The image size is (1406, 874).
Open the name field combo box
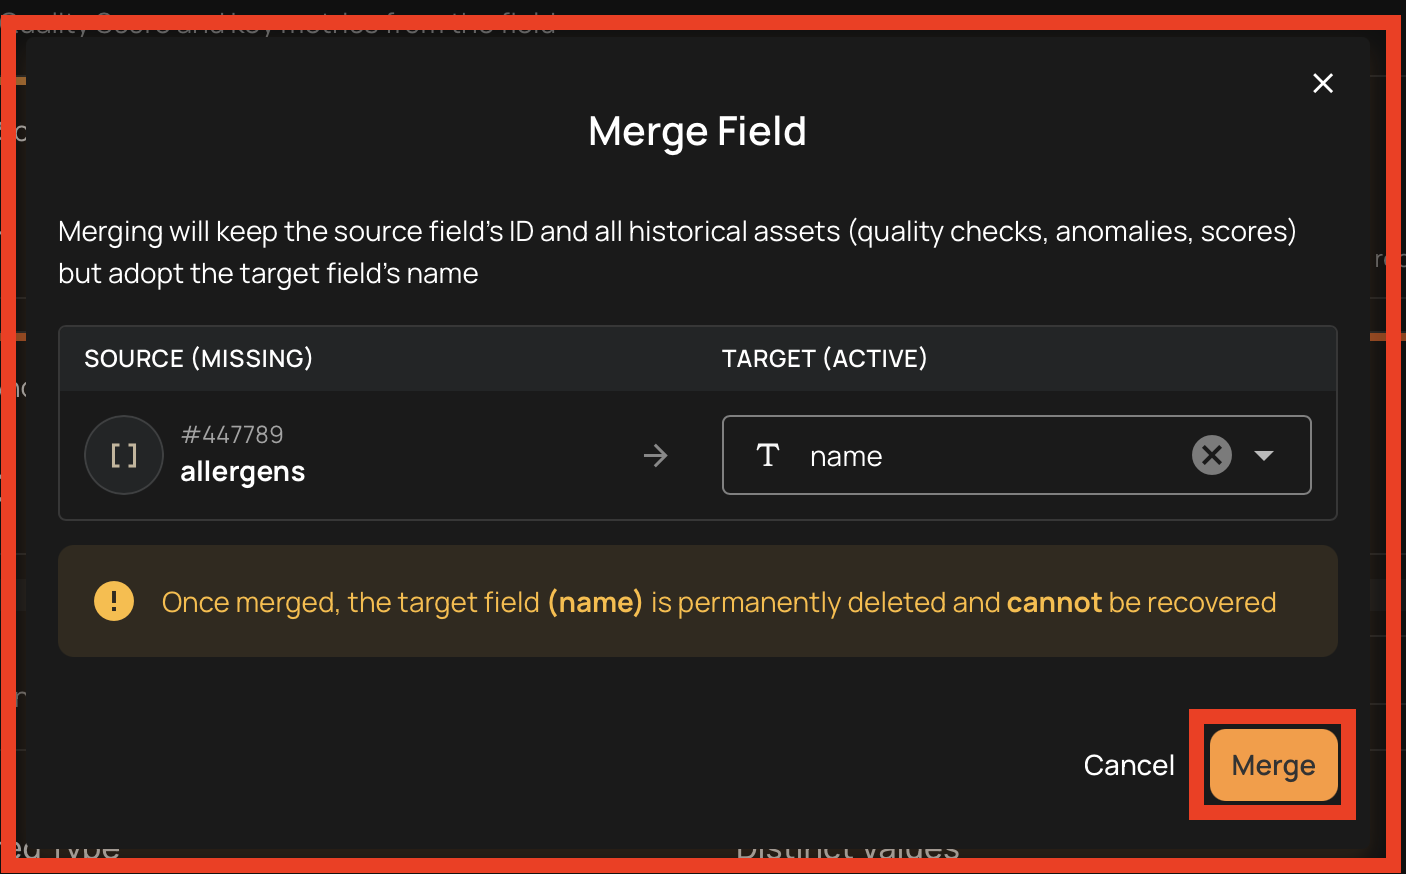click(1016, 455)
